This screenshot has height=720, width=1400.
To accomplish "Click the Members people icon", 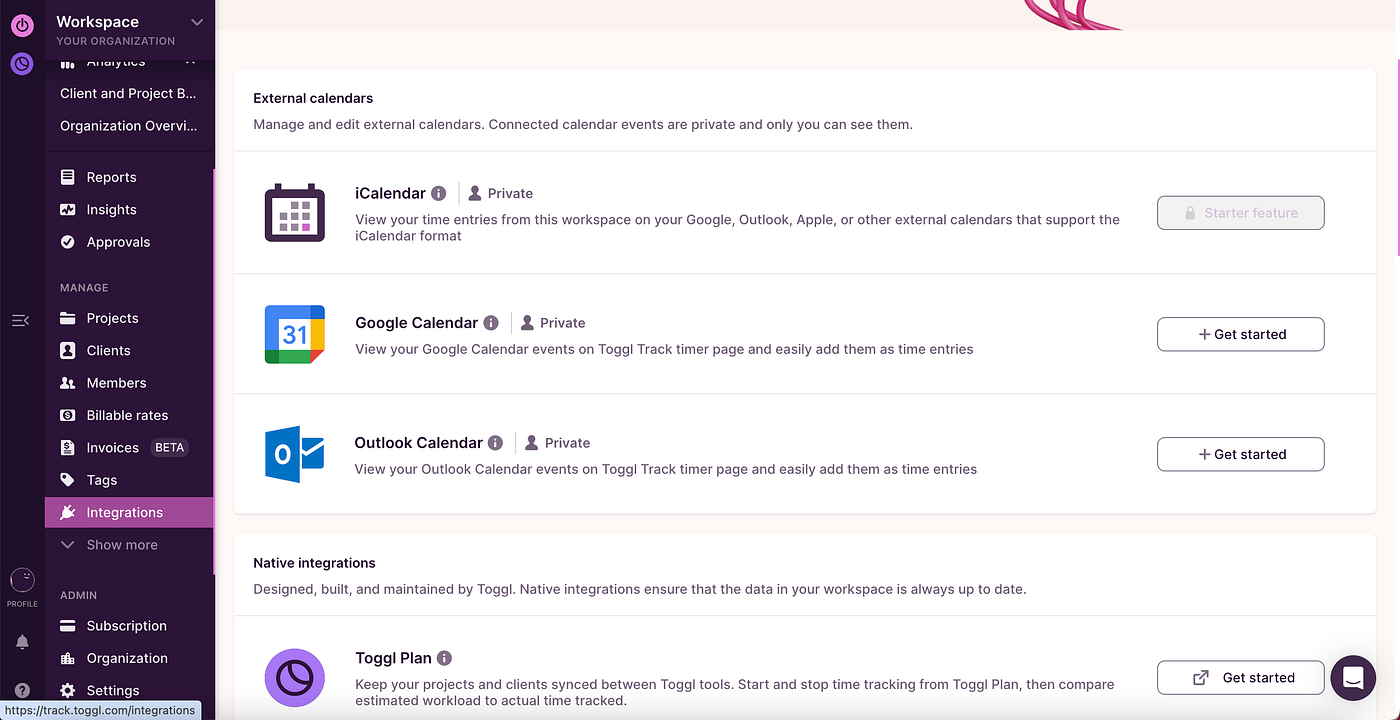I will (x=68, y=383).
